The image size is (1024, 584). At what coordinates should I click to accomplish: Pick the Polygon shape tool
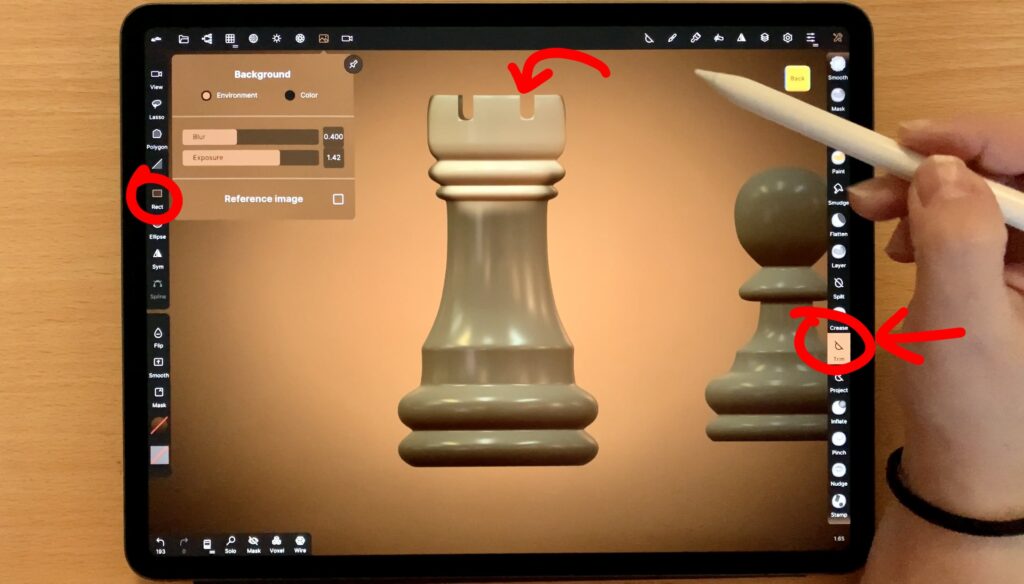coord(157,135)
